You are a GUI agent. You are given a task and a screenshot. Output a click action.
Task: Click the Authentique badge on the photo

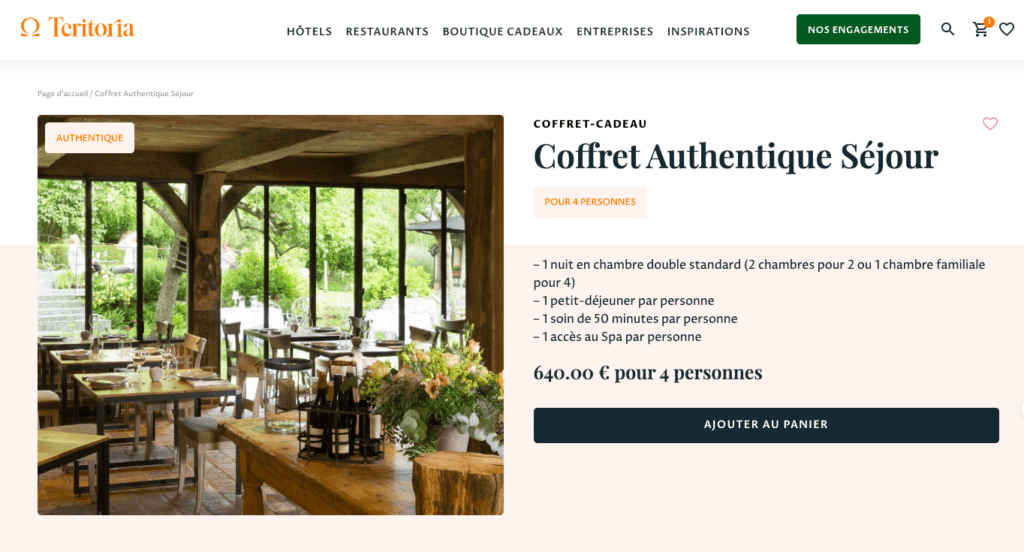(x=89, y=138)
